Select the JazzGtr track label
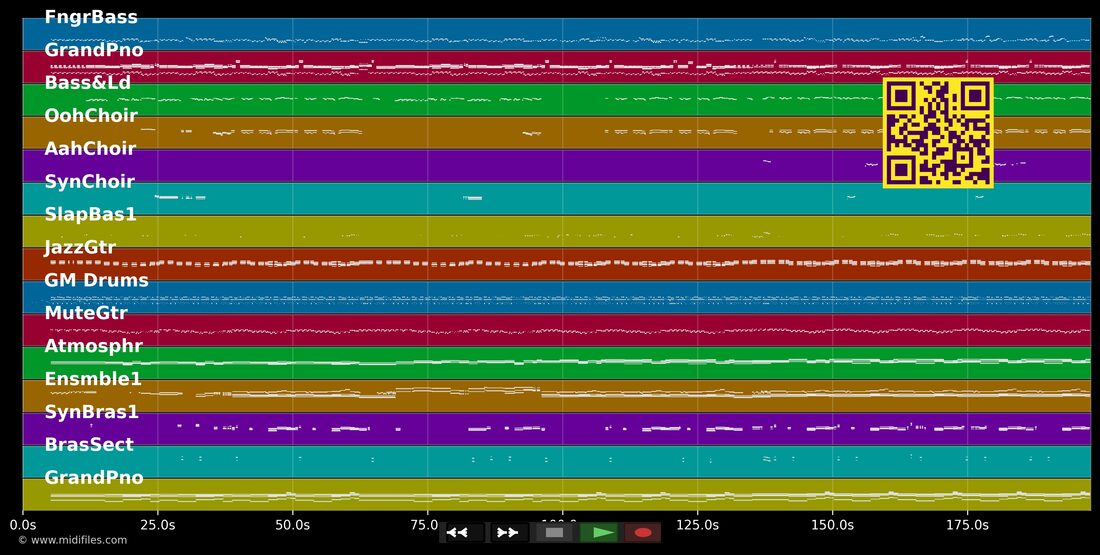Image resolution: width=1100 pixels, height=555 pixels. [x=80, y=248]
